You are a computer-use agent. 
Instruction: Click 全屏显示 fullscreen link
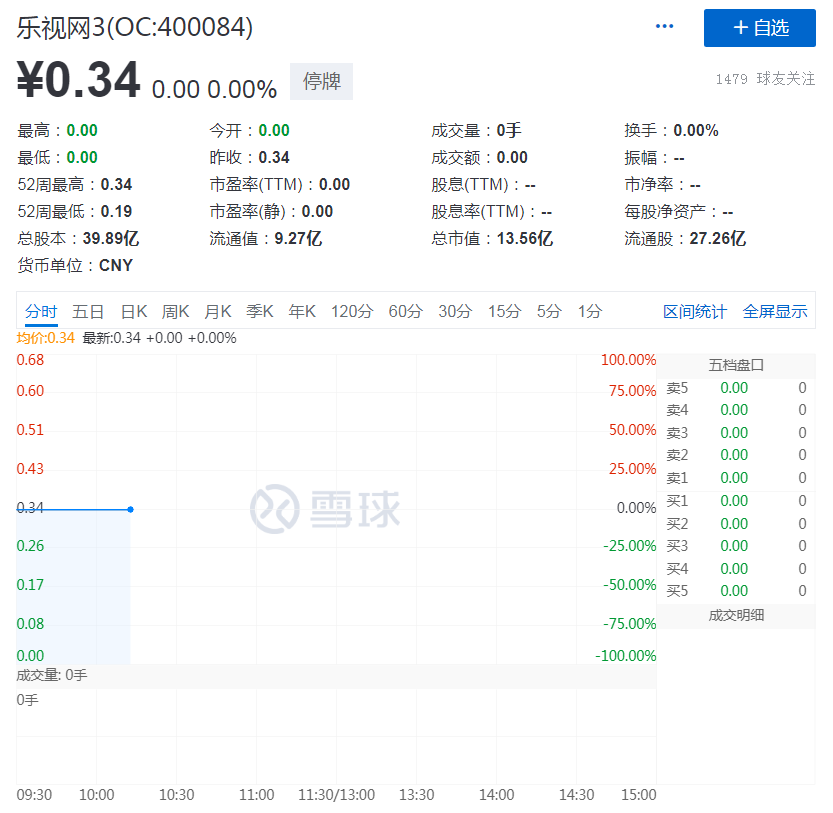click(775, 311)
